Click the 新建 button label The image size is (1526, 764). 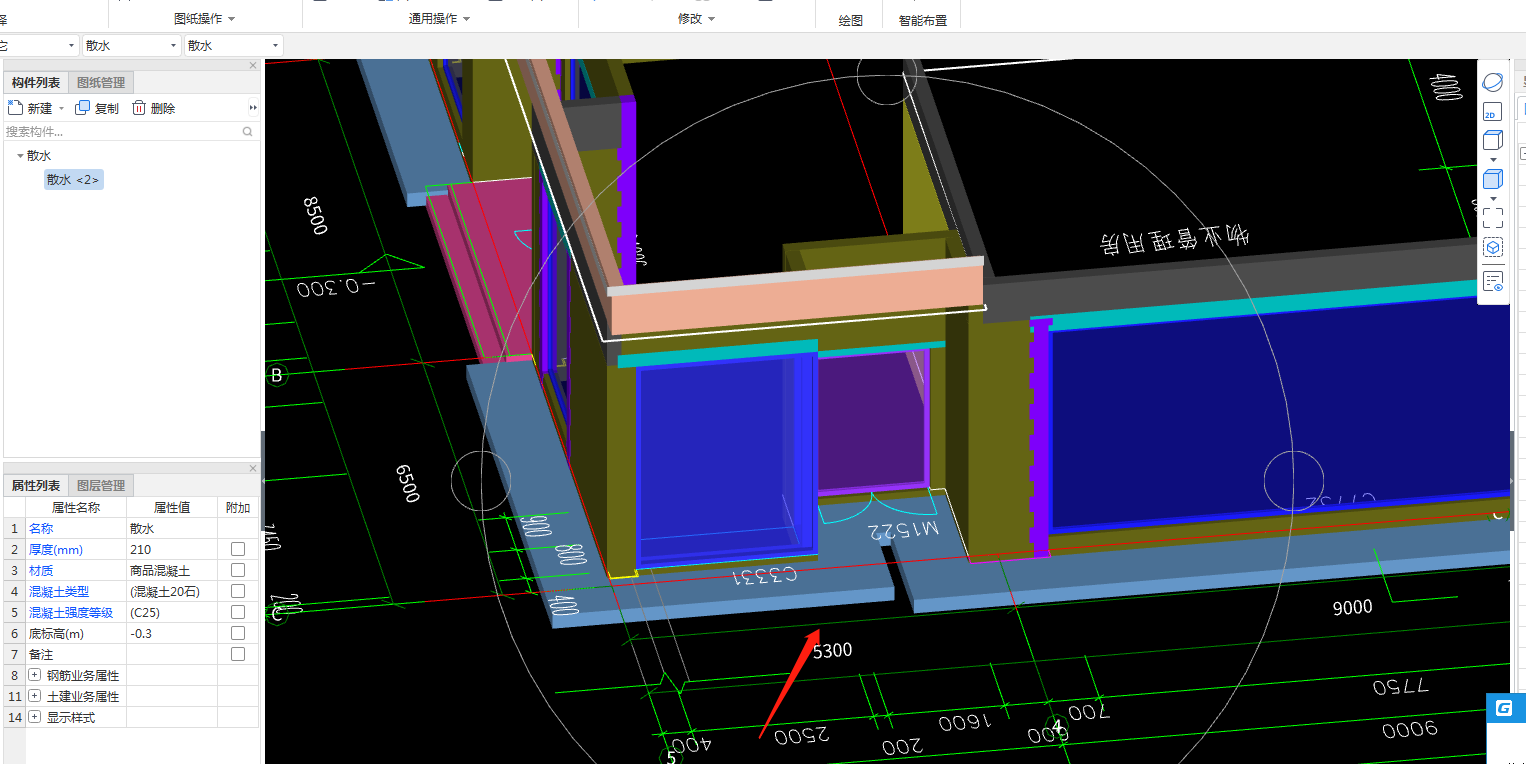pyautogui.click(x=40, y=108)
